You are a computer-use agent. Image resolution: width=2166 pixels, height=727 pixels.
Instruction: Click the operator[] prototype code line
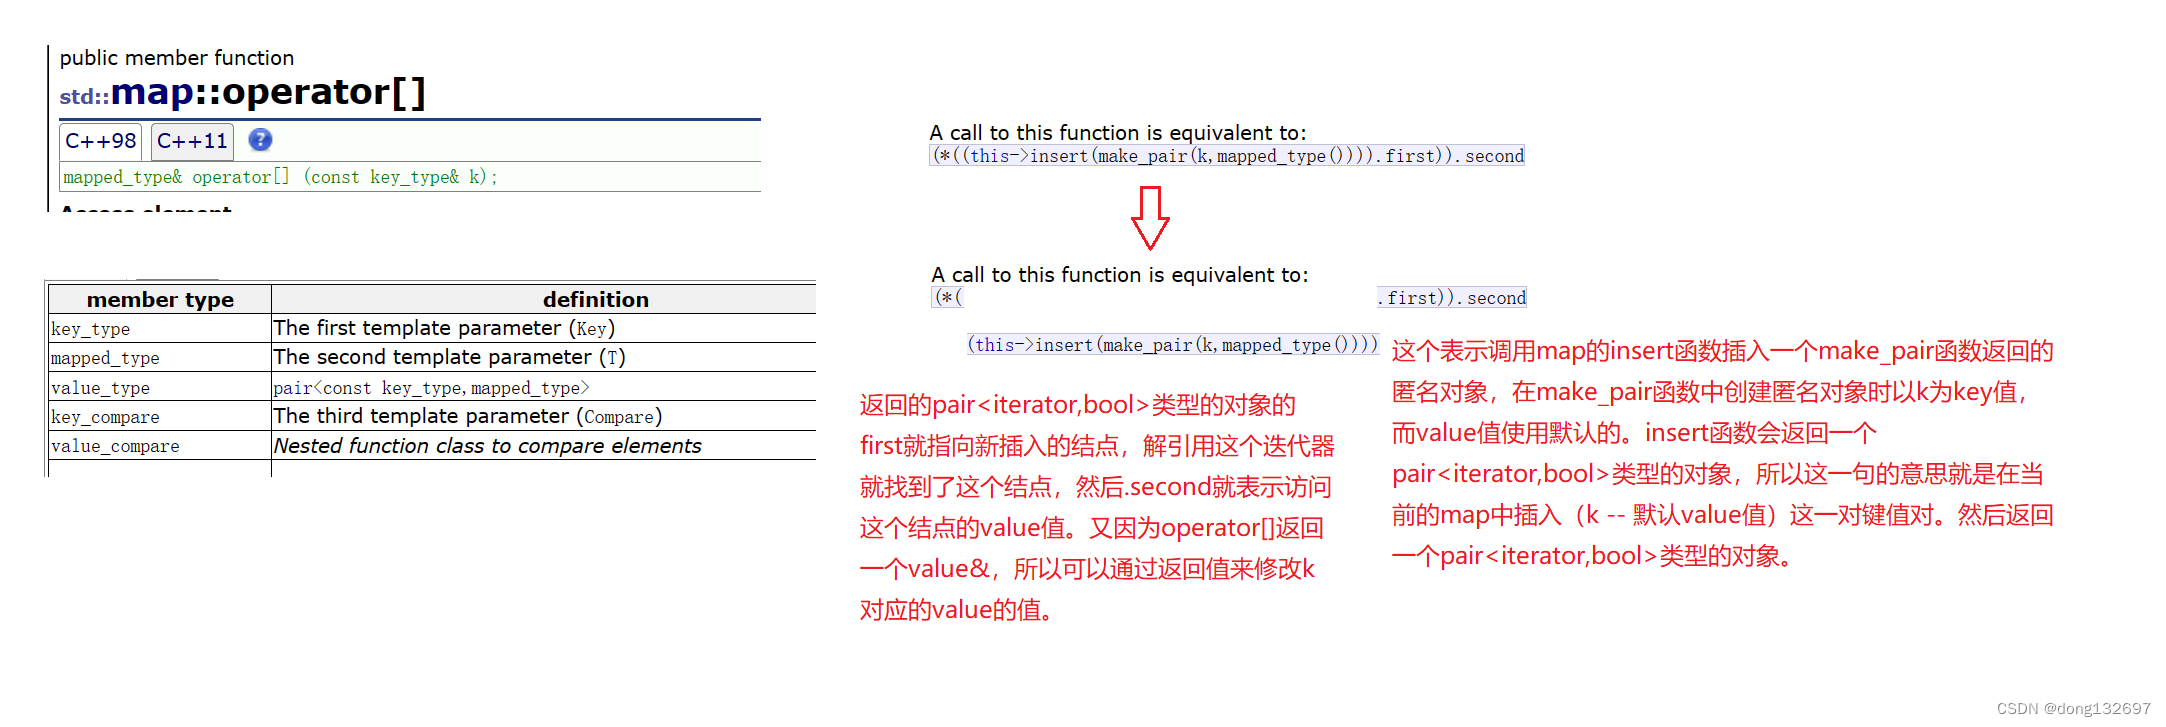pyautogui.click(x=280, y=177)
